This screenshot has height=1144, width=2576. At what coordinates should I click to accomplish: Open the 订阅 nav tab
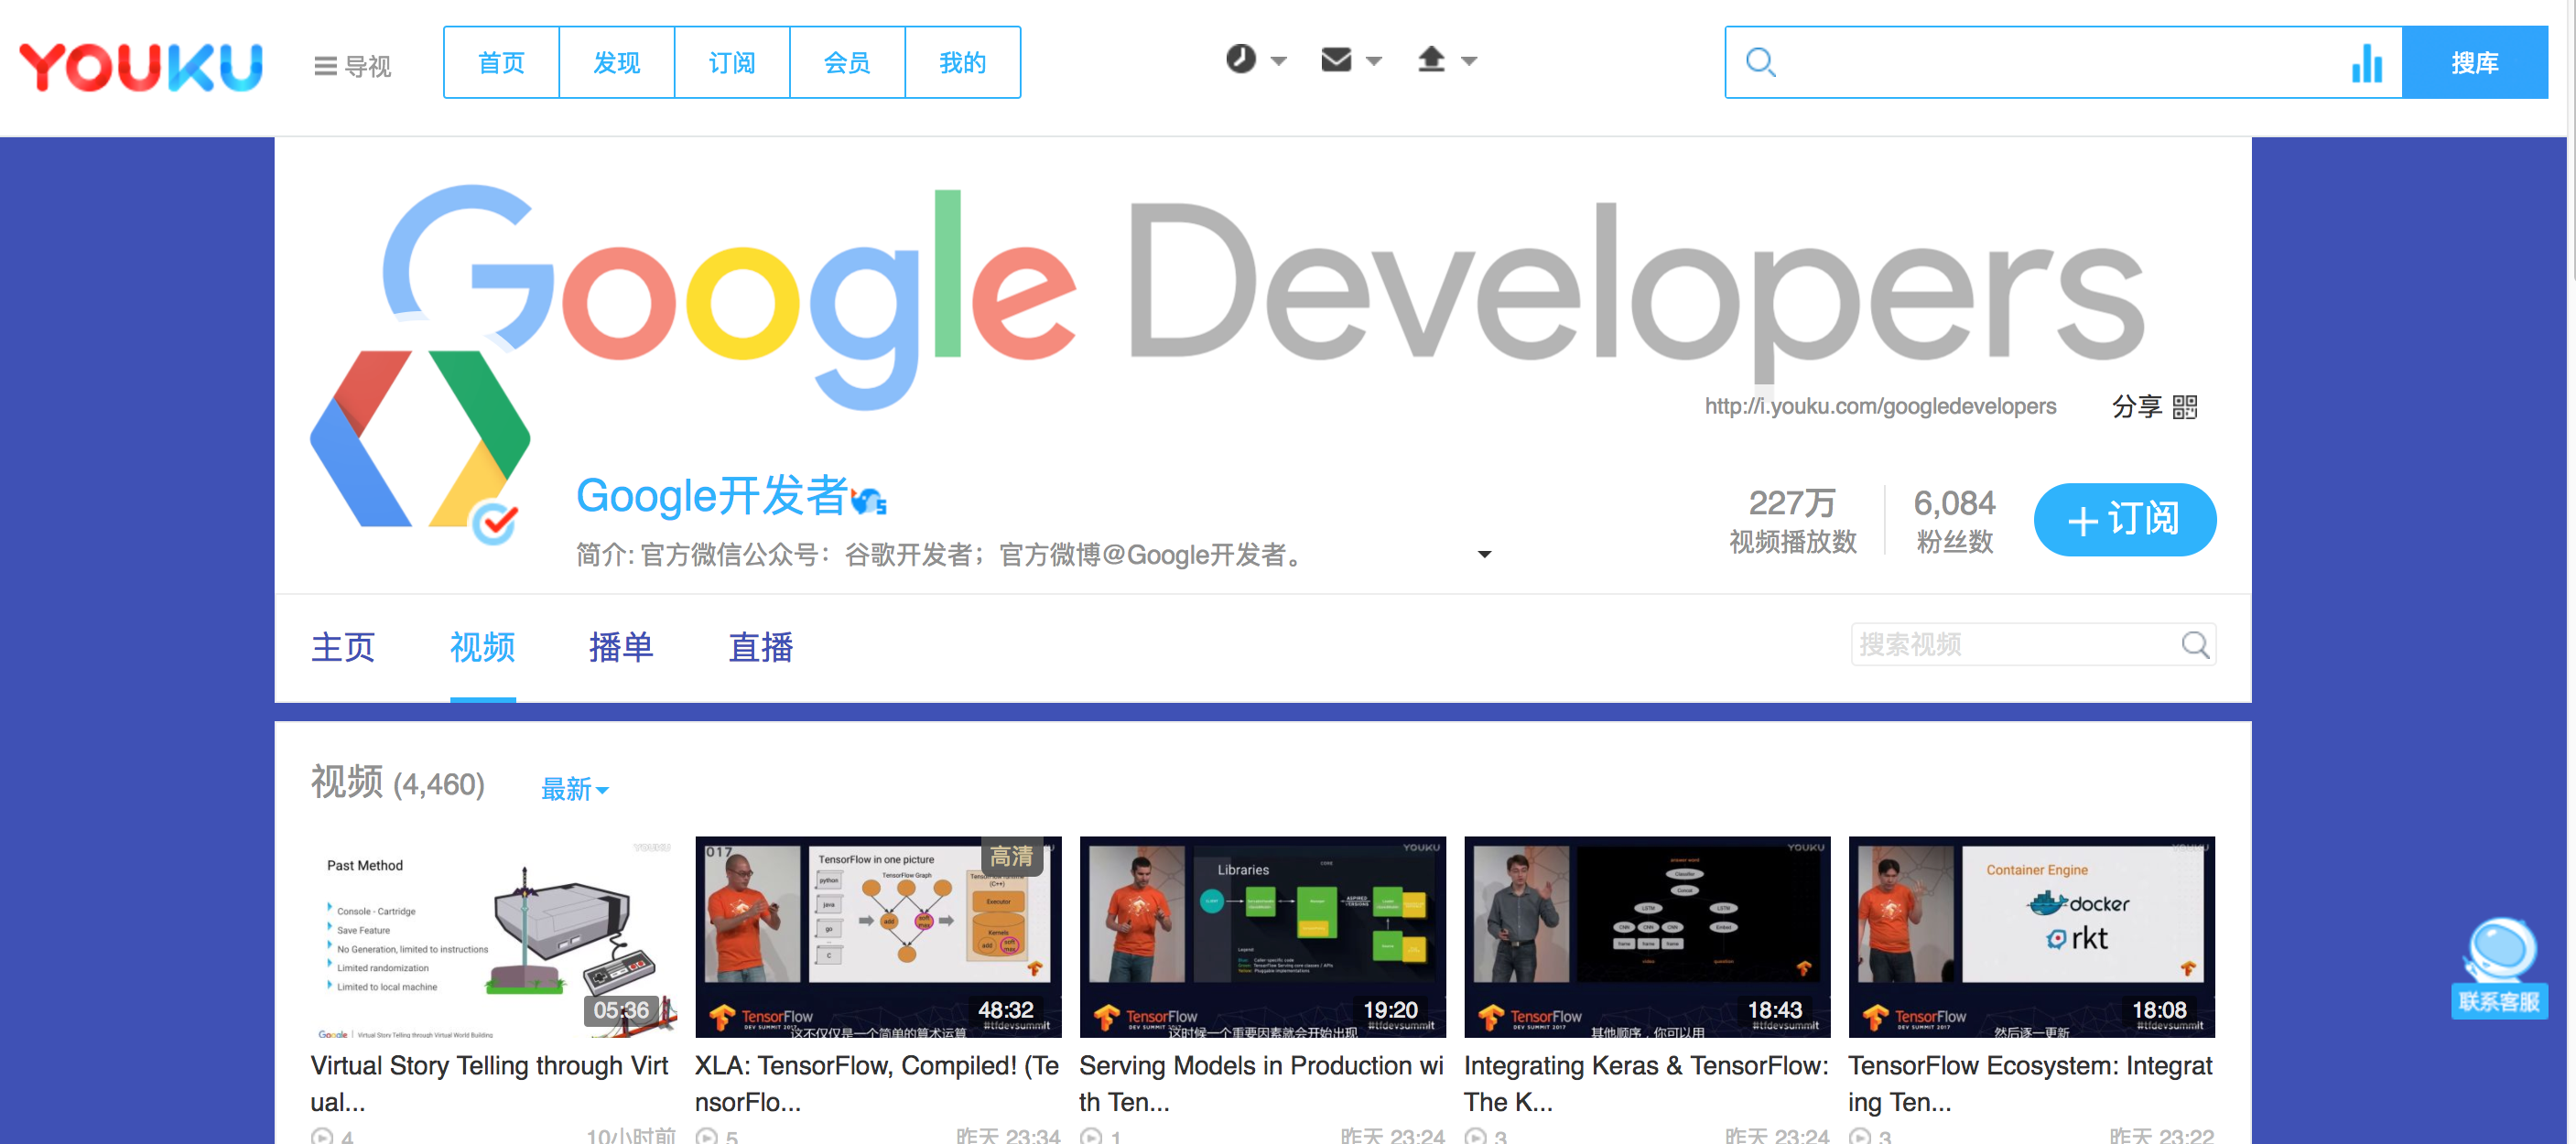point(732,63)
